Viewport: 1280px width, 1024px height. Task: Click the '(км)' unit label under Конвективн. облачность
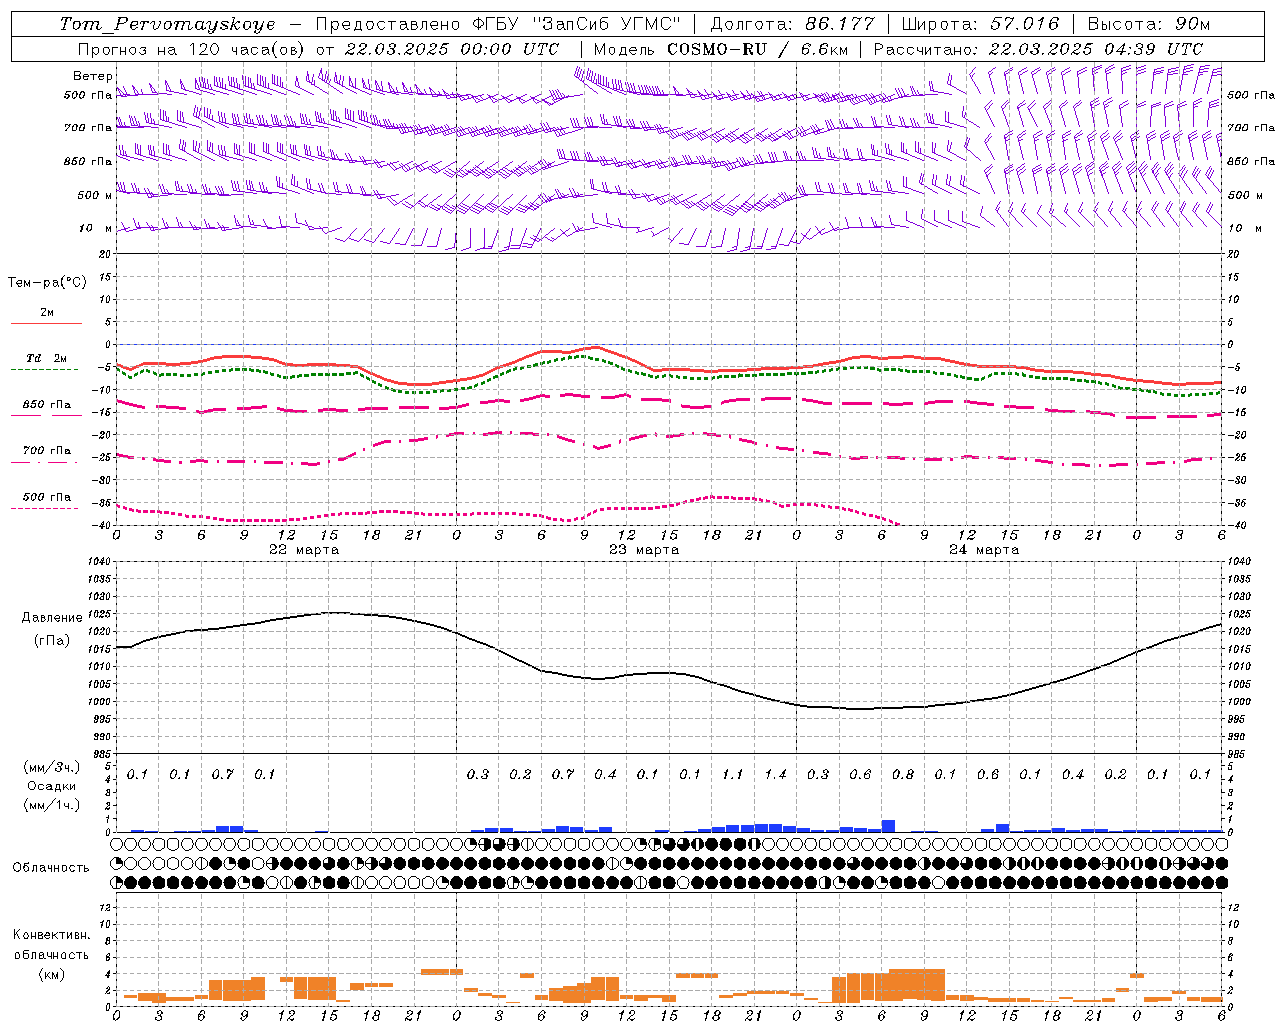pos(52,973)
